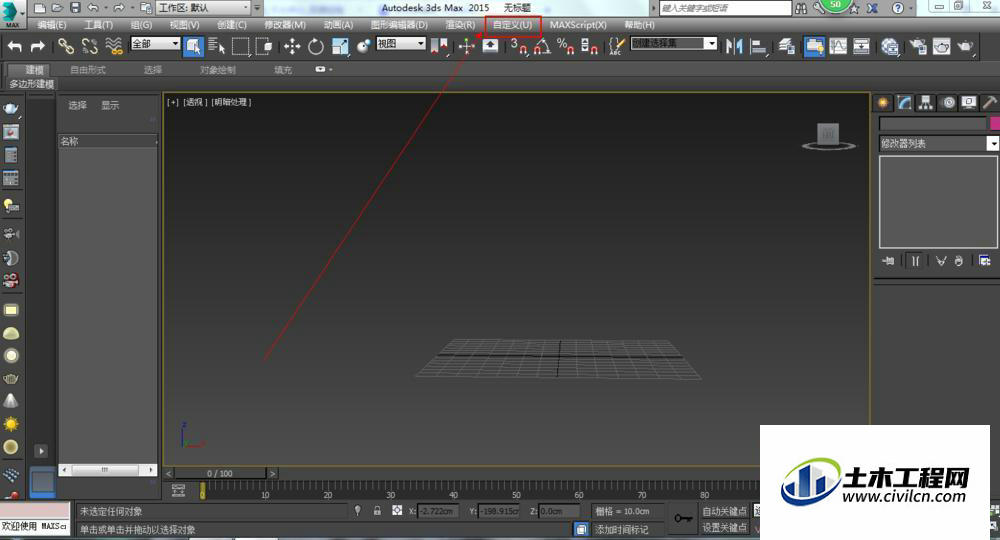Screen dimensions: 1000x540
Task: Click the New Scene icon in quick access toolbar
Action: point(40,8)
